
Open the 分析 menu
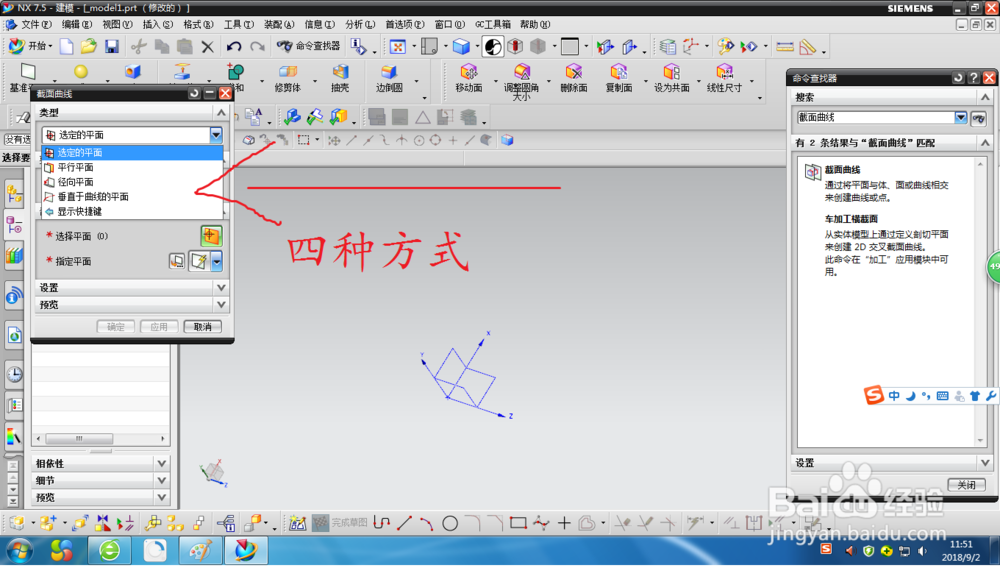(360, 24)
